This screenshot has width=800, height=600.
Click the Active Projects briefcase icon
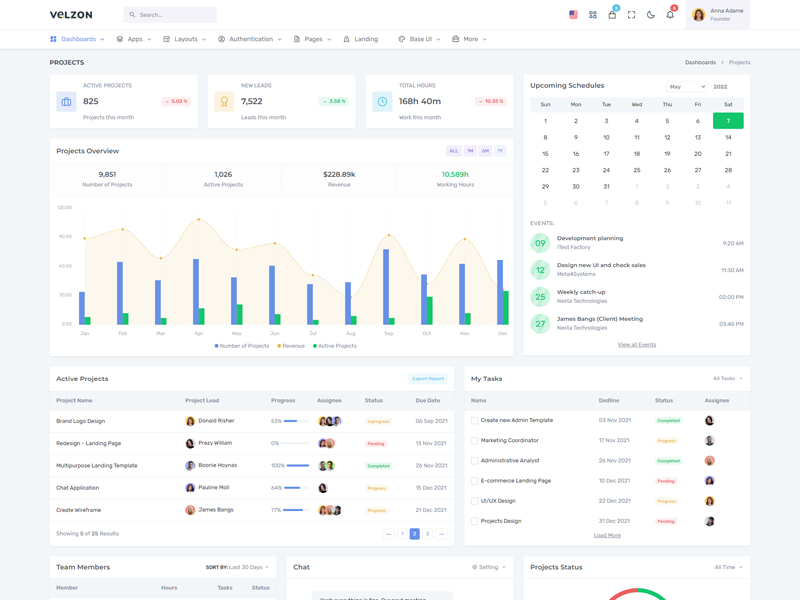tap(66, 101)
